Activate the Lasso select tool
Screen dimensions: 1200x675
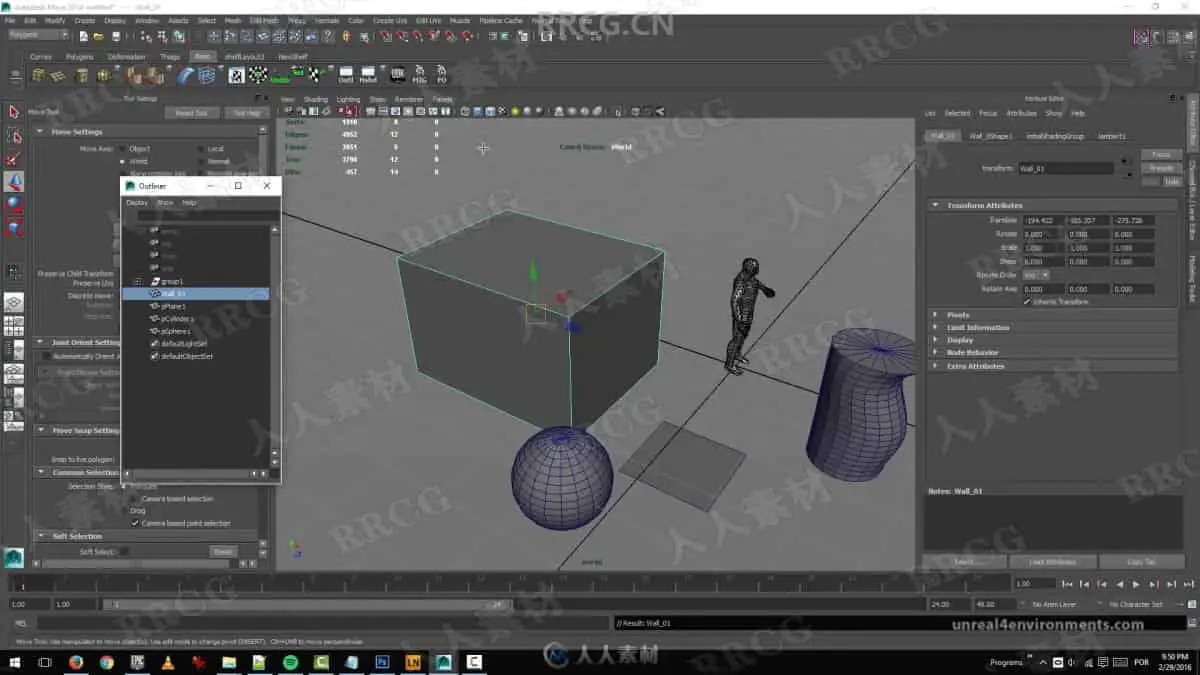[x=14, y=135]
